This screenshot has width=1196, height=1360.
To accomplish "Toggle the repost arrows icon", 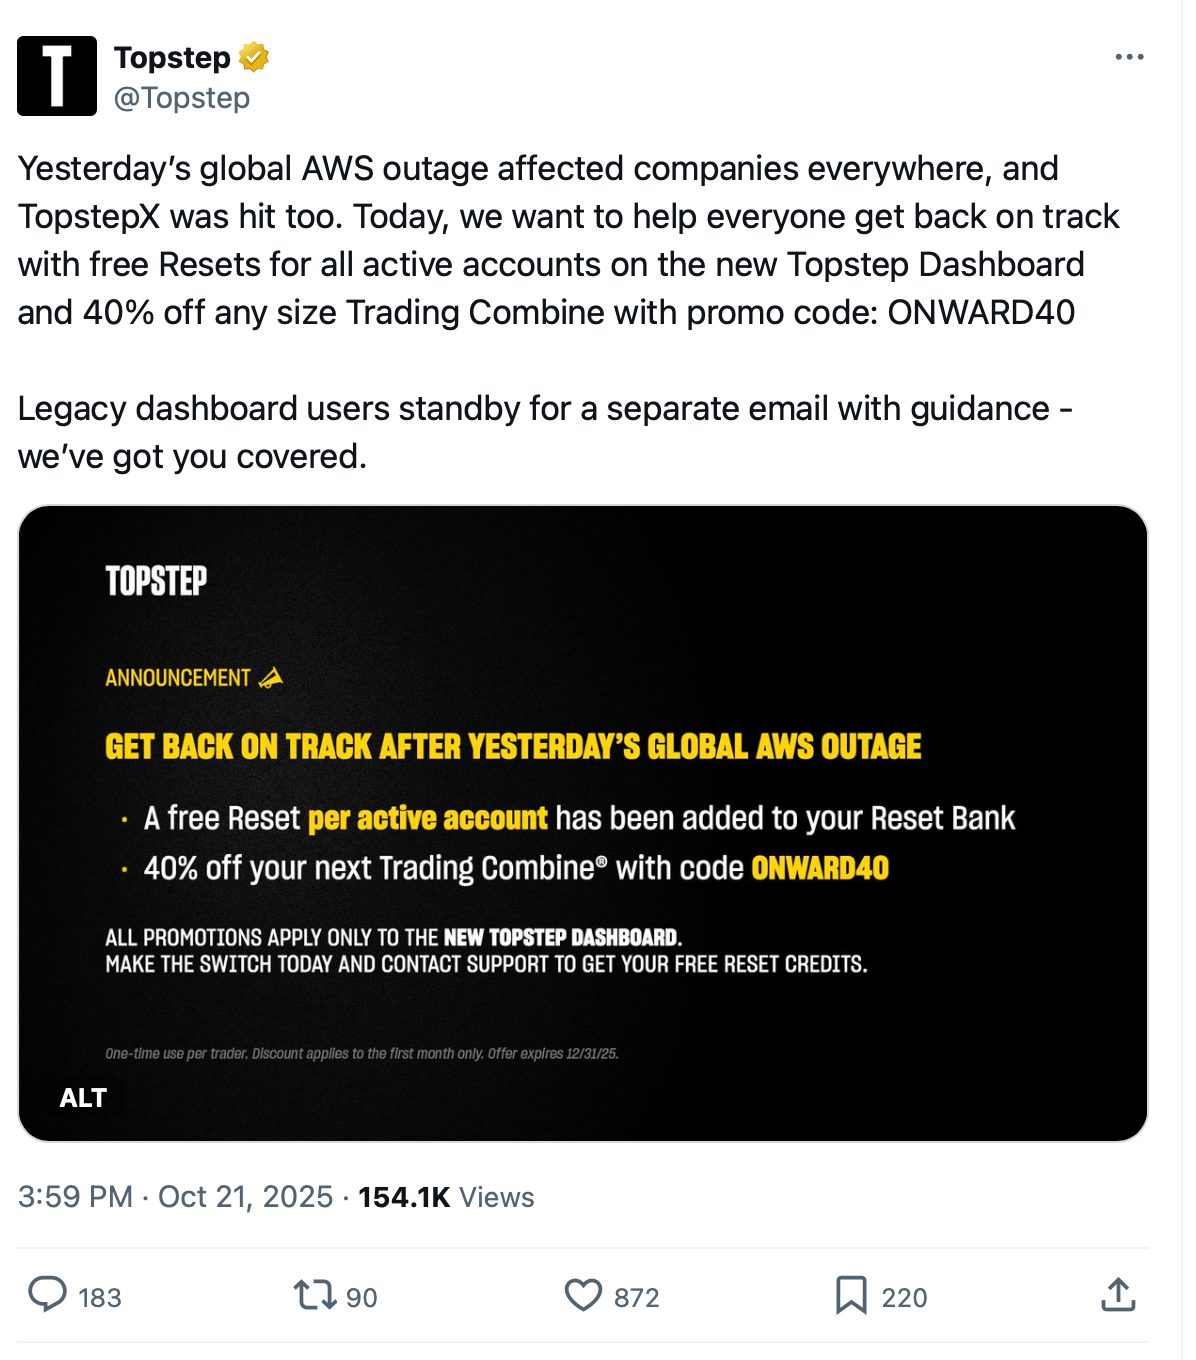I will pos(314,1295).
